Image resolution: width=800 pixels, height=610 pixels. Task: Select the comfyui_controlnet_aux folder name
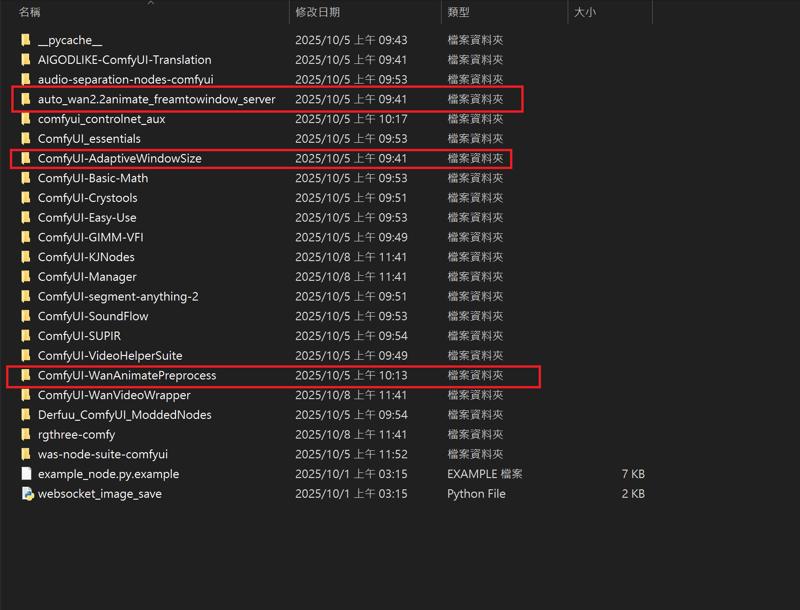pyautogui.click(x=102, y=119)
